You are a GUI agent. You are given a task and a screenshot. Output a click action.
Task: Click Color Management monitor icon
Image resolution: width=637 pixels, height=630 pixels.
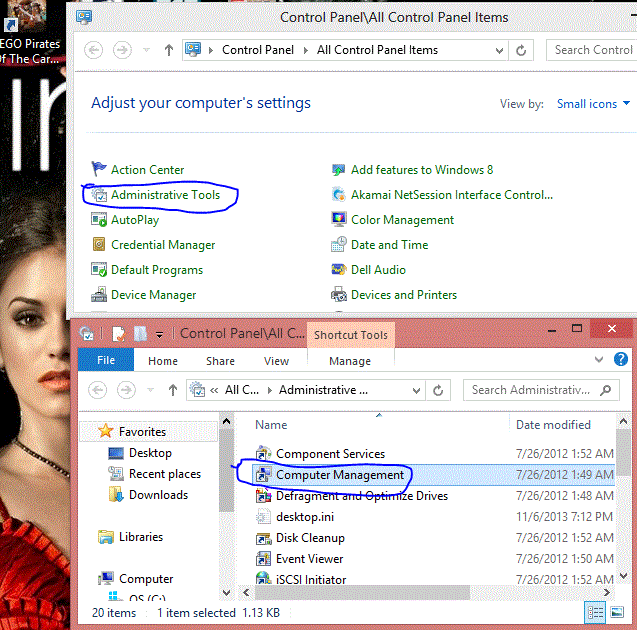(338, 220)
